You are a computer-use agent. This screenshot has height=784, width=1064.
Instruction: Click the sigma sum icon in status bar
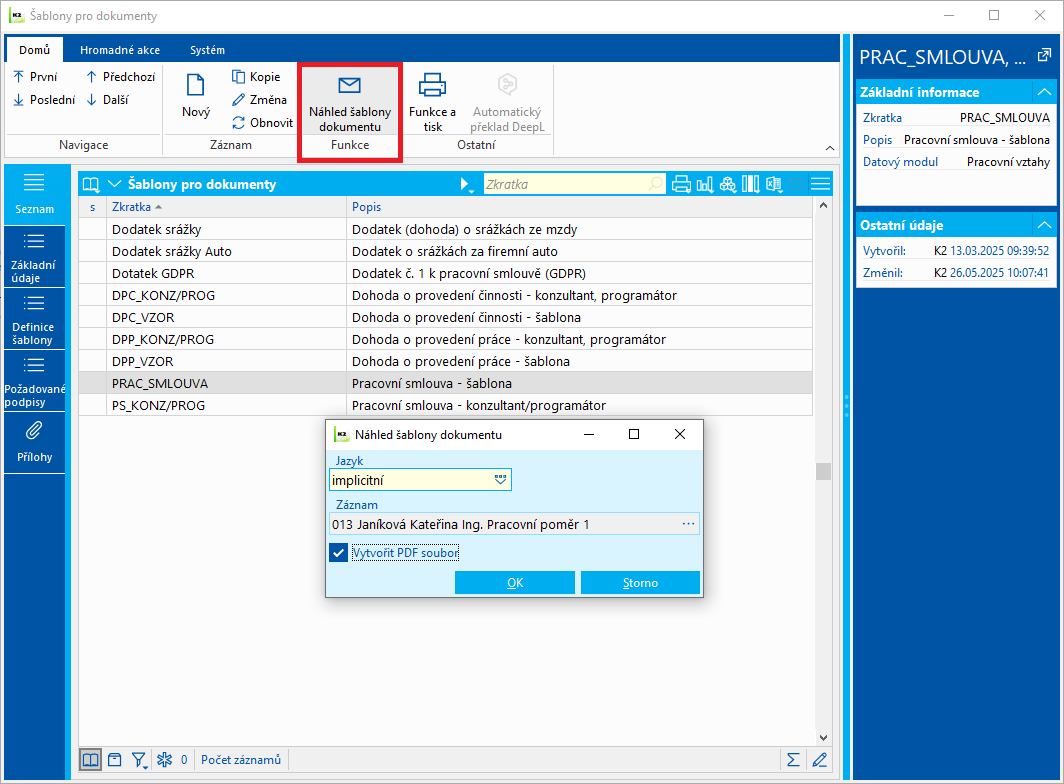click(793, 760)
